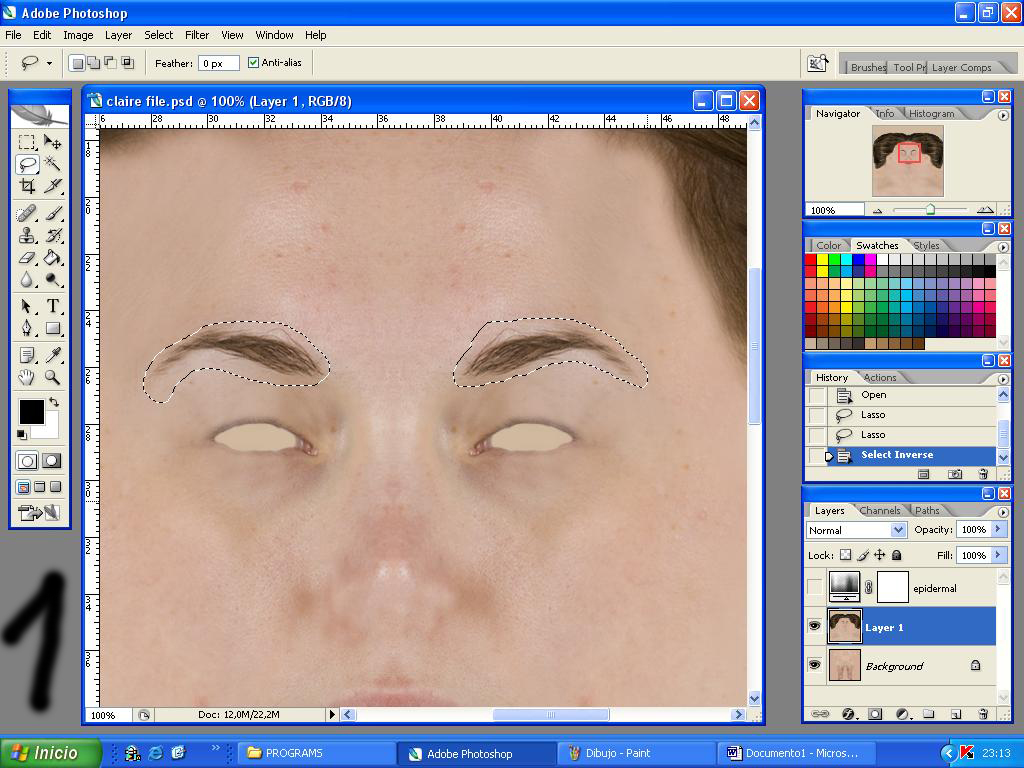This screenshot has height=768, width=1024.
Task: Select the Path Selection tool
Action: point(27,306)
